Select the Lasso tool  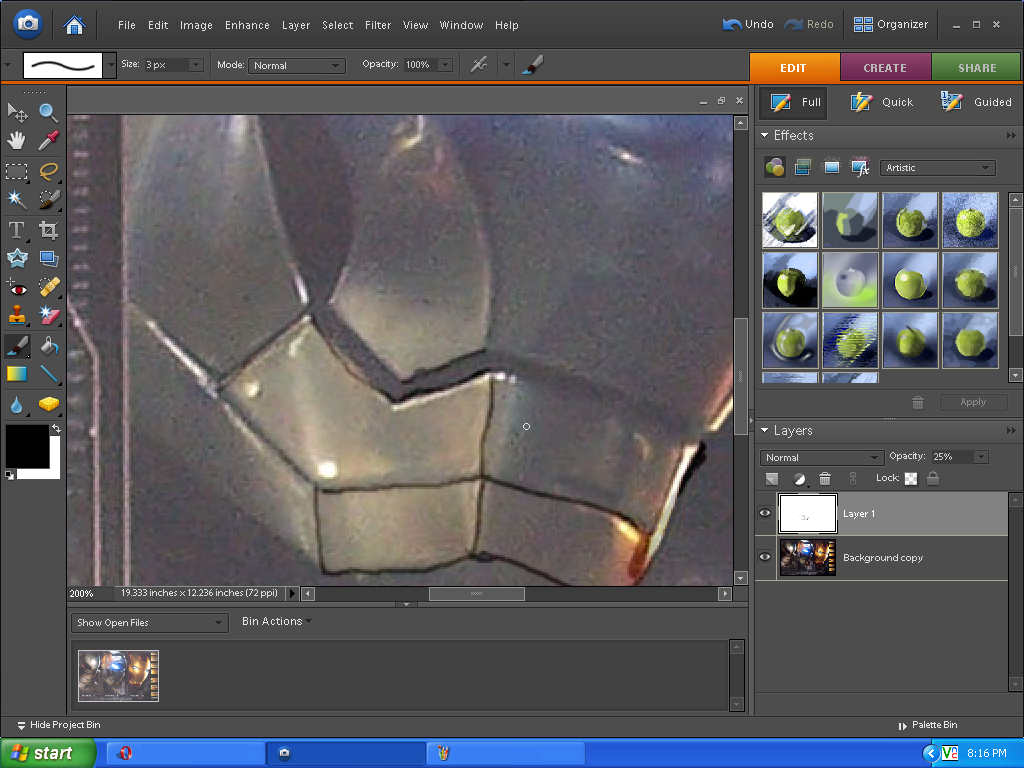coord(48,172)
